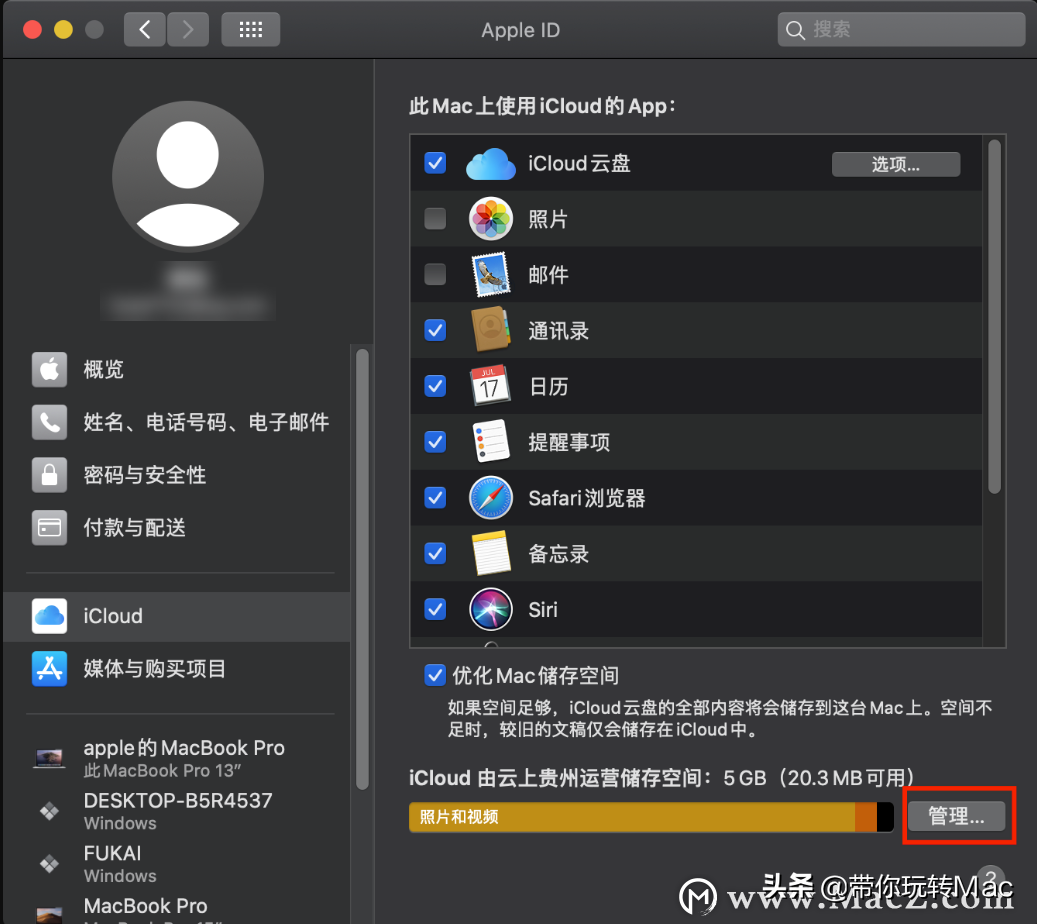Open 姓名、电话号码、电子邮件 section
The width and height of the screenshot is (1037, 924).
coord(179,422)
